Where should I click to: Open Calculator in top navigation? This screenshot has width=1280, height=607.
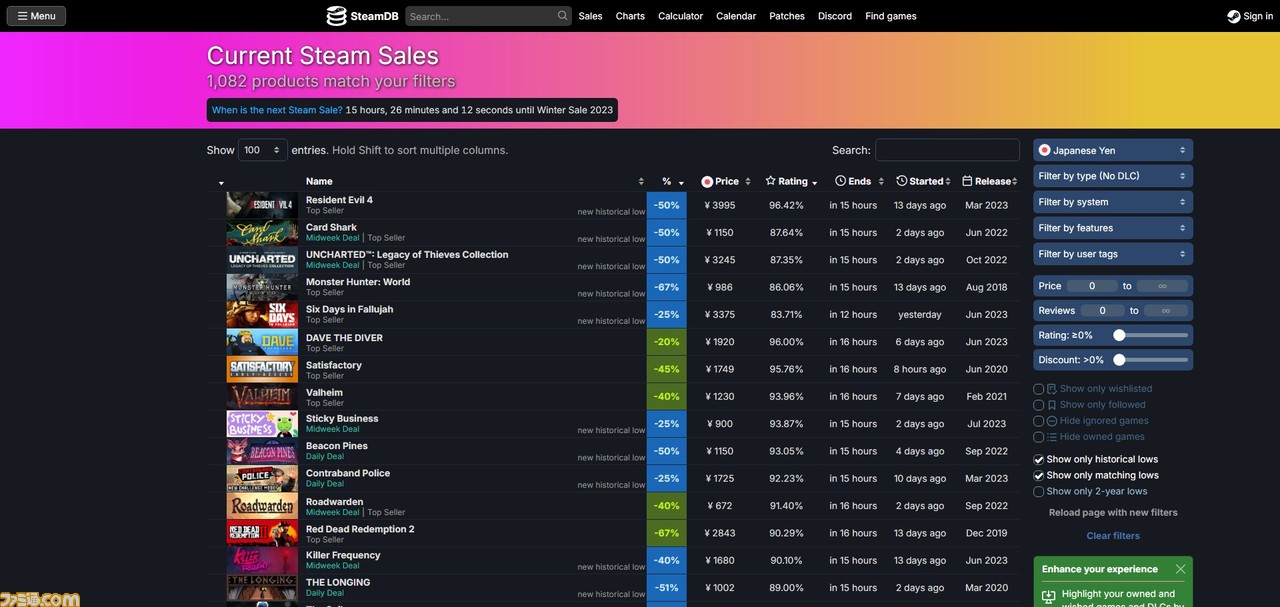click(x=680, y=16)
